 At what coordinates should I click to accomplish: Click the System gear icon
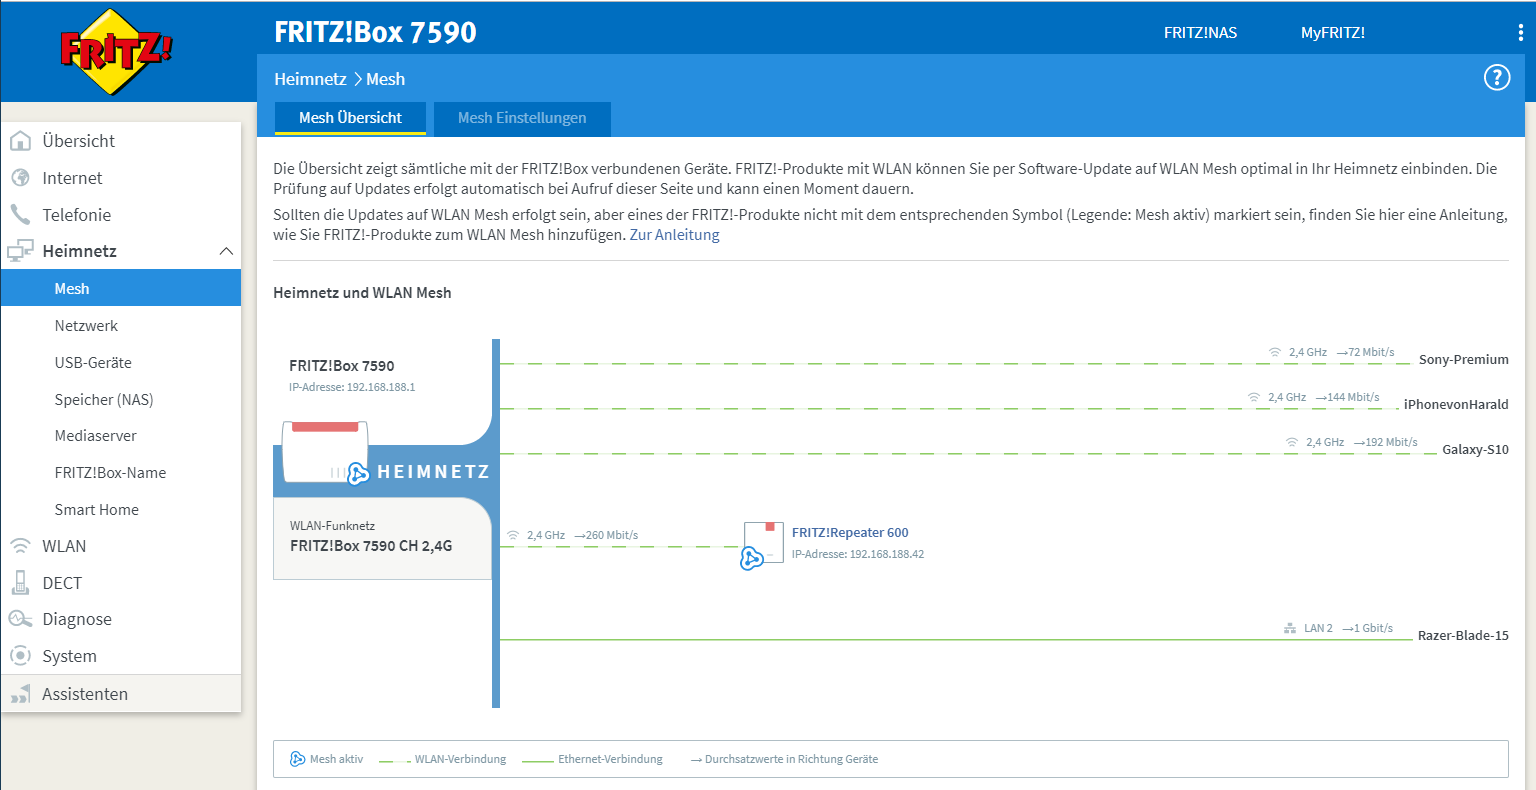20,656
